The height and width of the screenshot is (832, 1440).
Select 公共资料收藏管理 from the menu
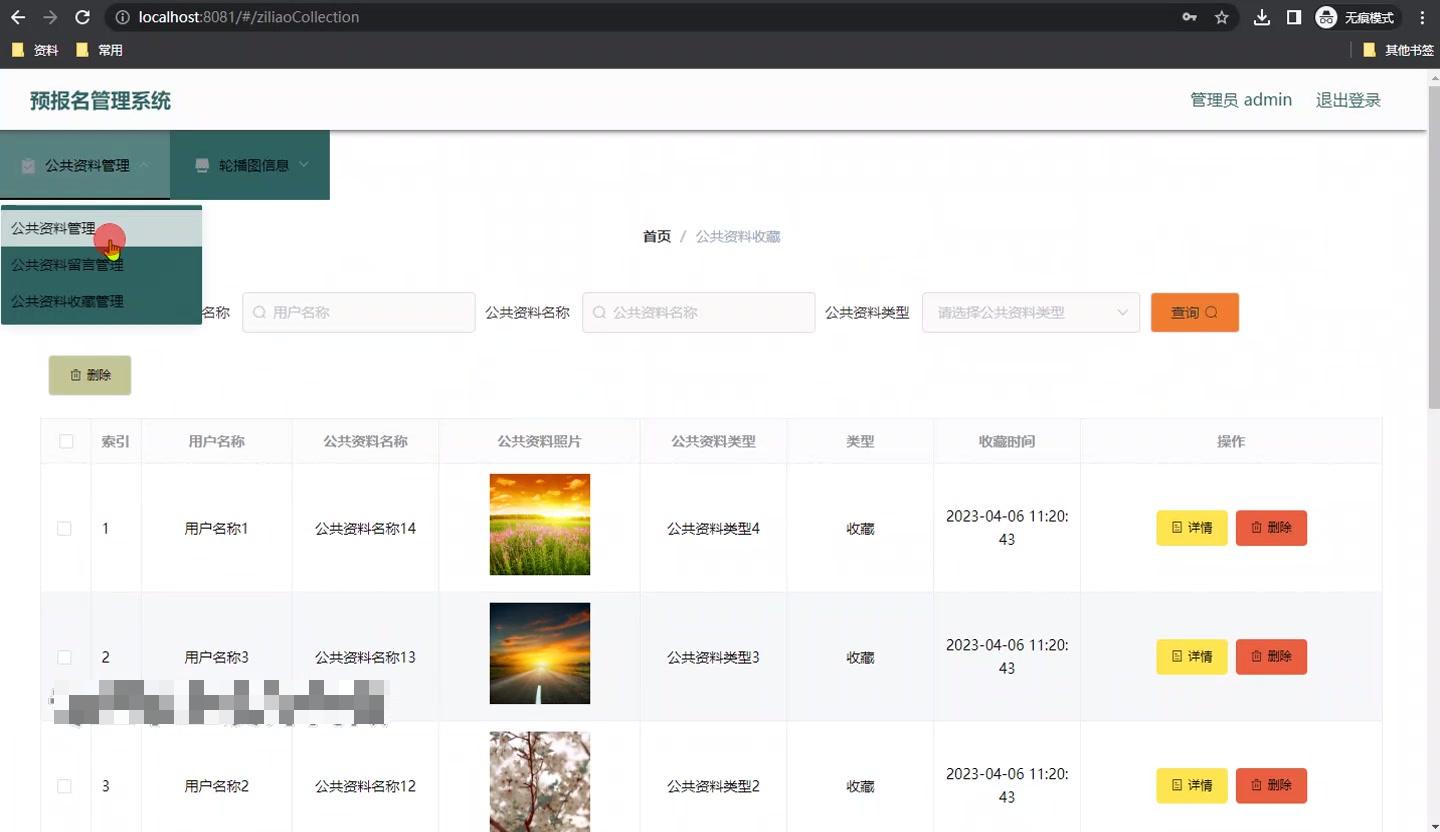click(66, 300)
